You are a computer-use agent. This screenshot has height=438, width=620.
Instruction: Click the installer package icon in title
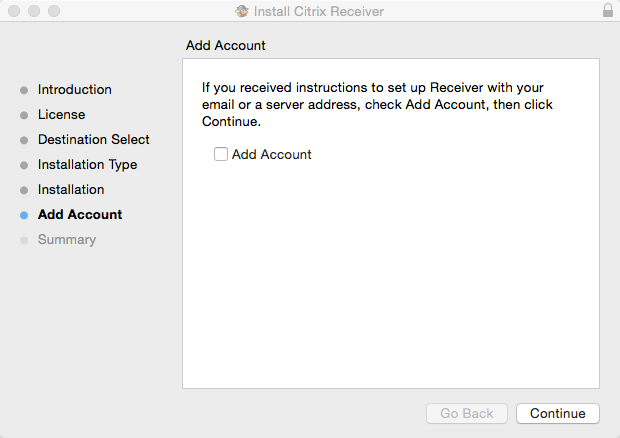[242, 11]
